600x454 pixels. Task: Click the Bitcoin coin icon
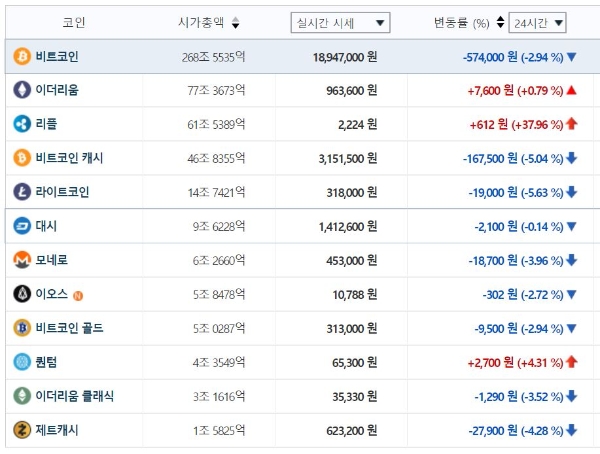click(x=22, y=57)
